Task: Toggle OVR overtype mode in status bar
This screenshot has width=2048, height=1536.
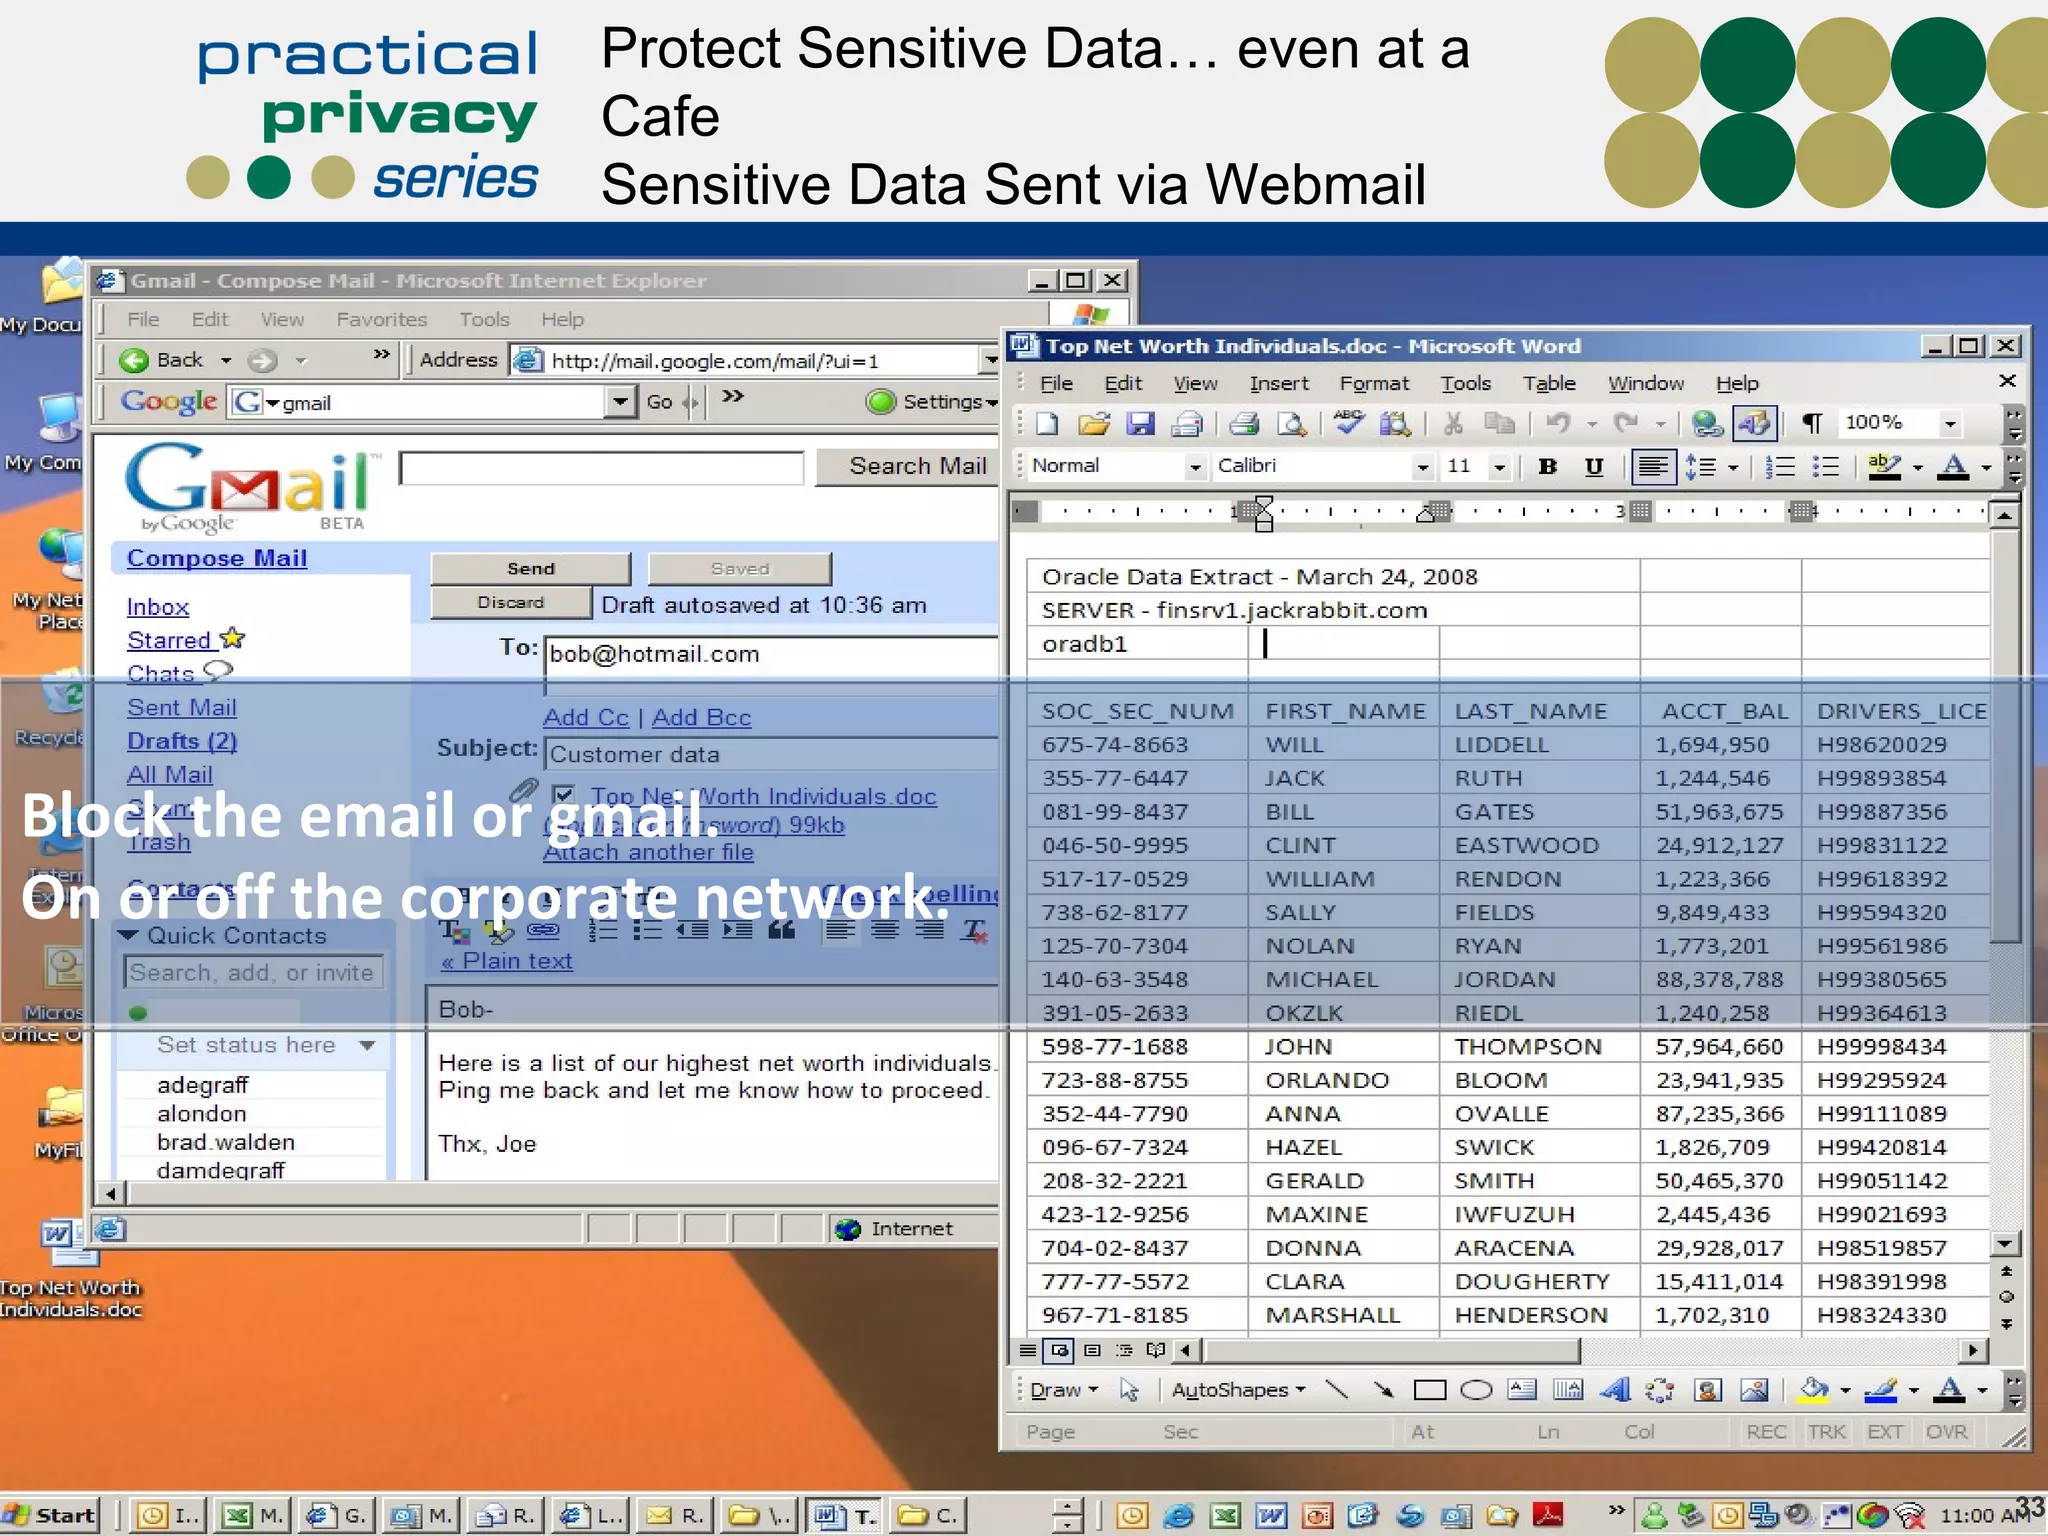Action: pos(1946,1432)
